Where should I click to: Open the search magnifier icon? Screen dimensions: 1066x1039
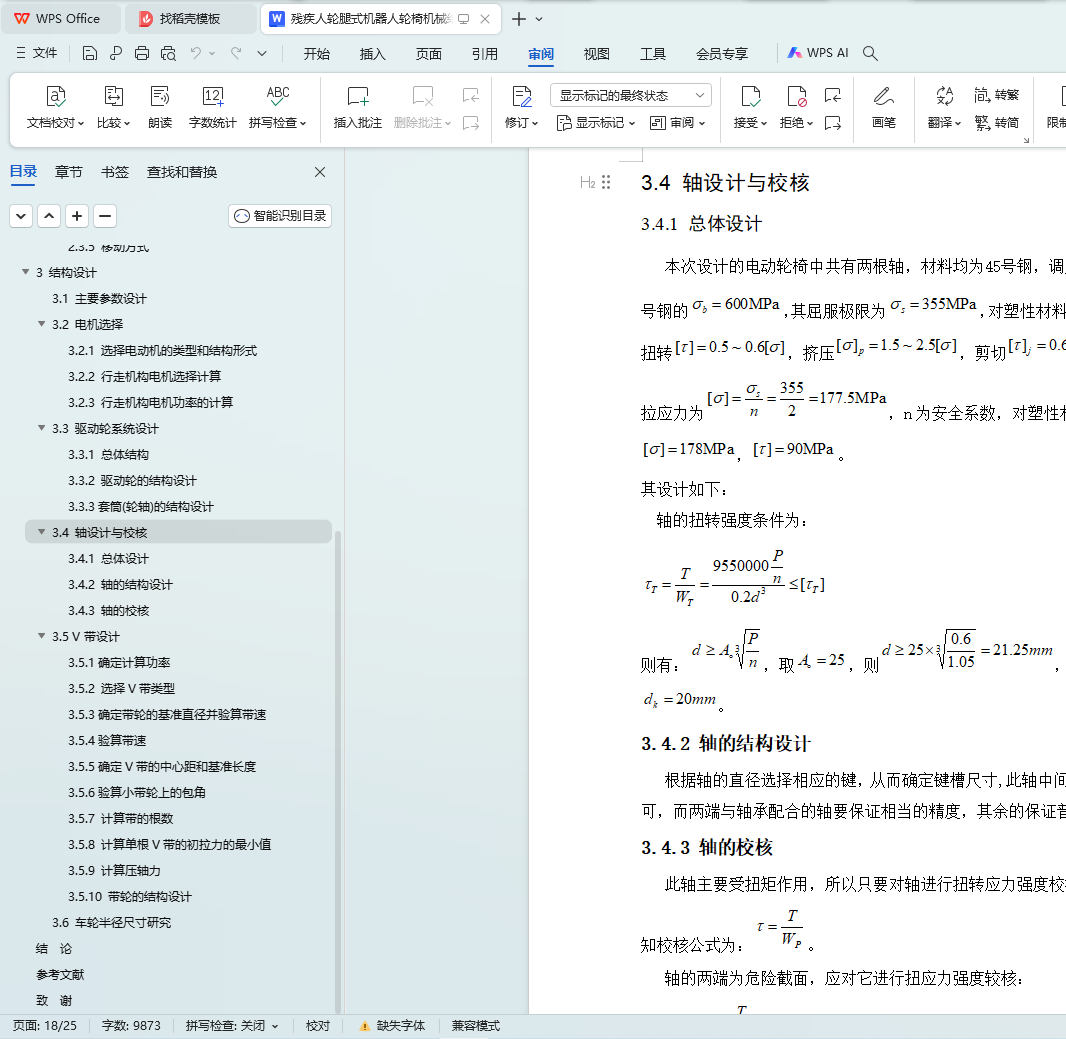[870, 53]
